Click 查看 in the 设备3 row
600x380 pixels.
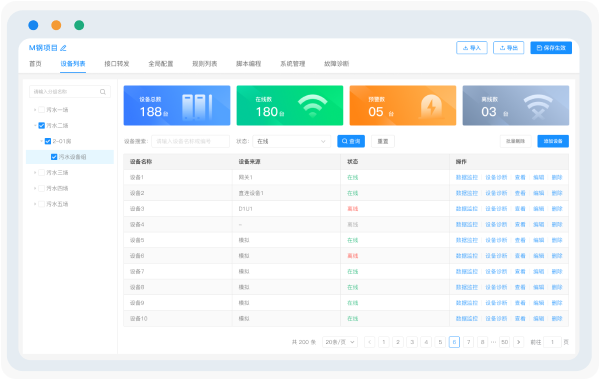click(x=520, y=209)
